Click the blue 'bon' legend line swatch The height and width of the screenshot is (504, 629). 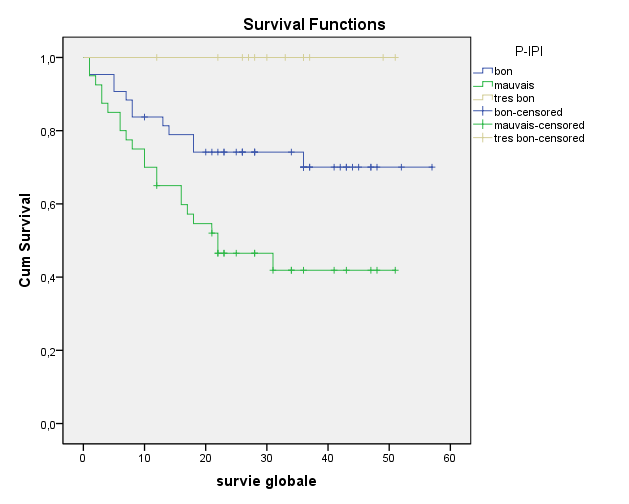pos(483,71)
